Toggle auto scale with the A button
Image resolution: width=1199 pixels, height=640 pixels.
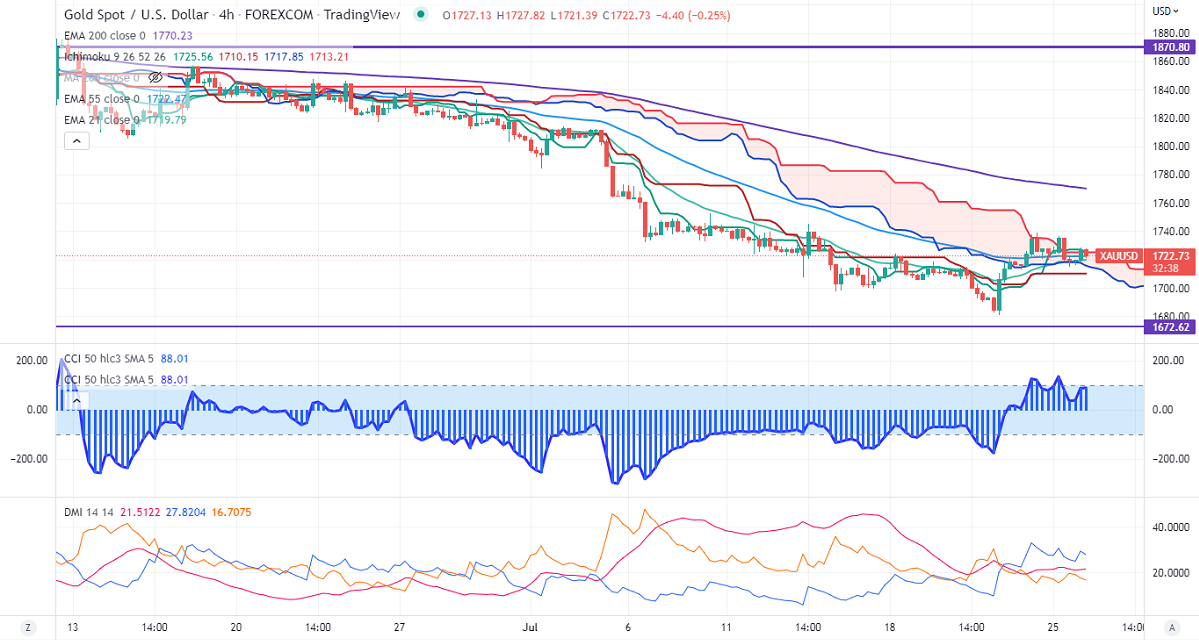(x=1172, y=627)
